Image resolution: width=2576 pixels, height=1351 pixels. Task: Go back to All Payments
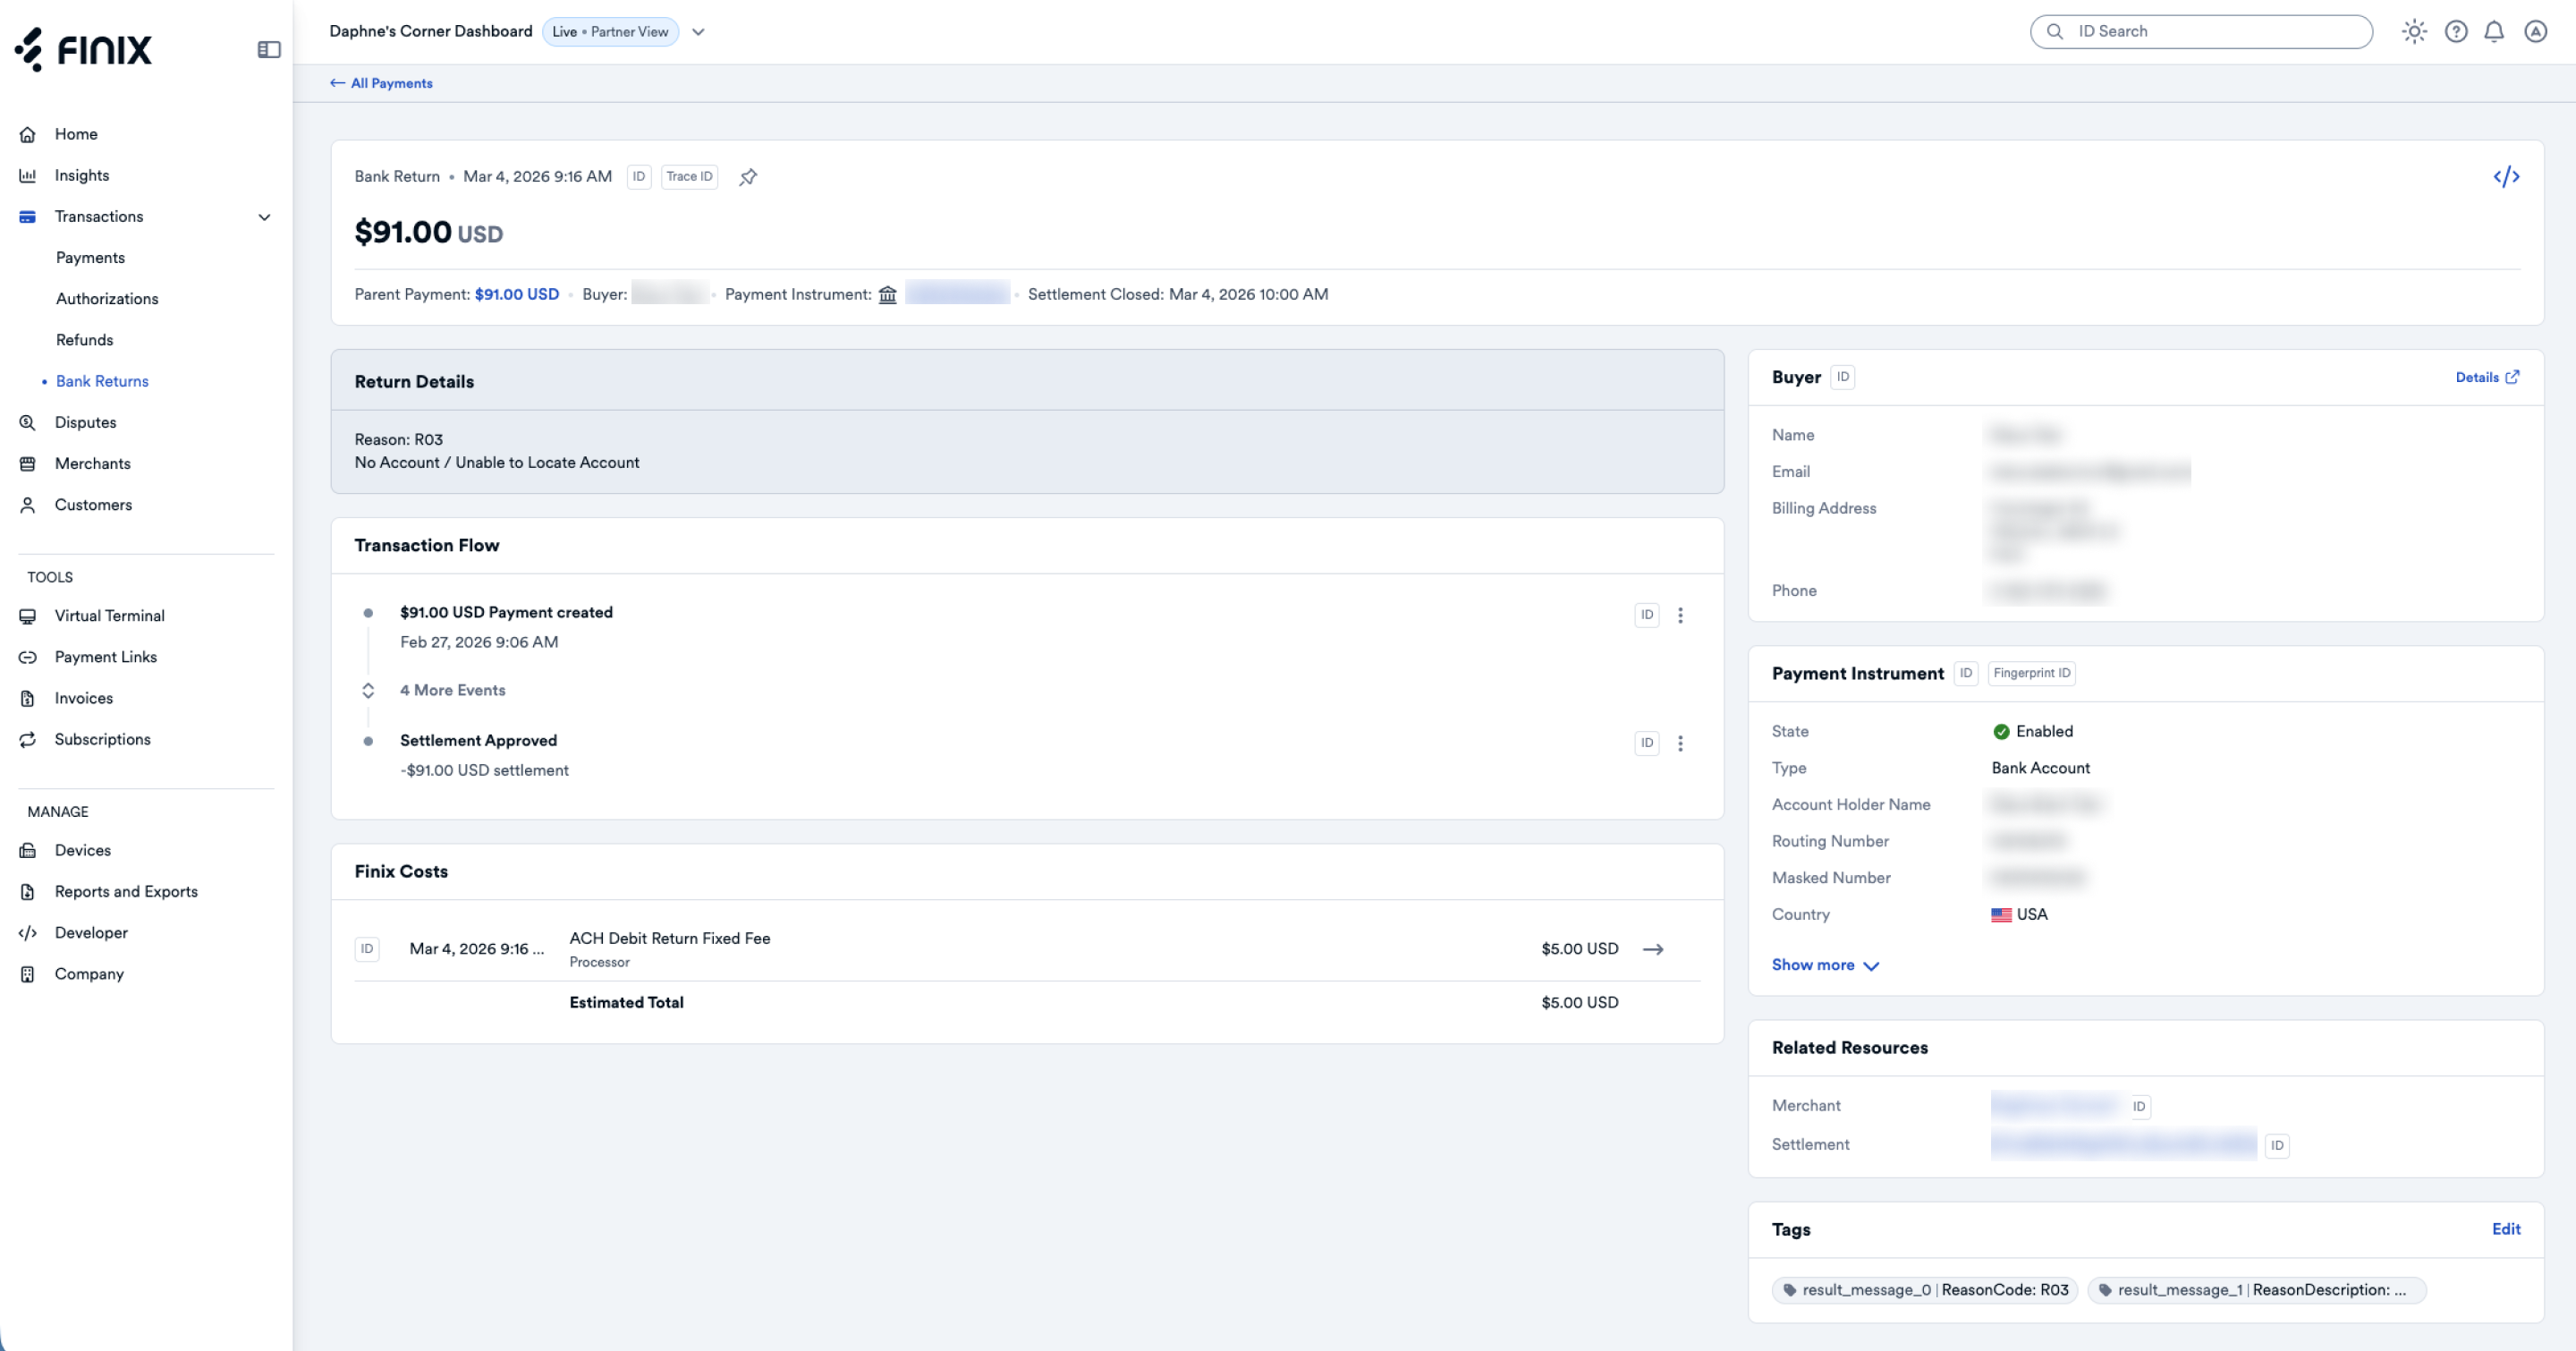(x=381, y=83)
